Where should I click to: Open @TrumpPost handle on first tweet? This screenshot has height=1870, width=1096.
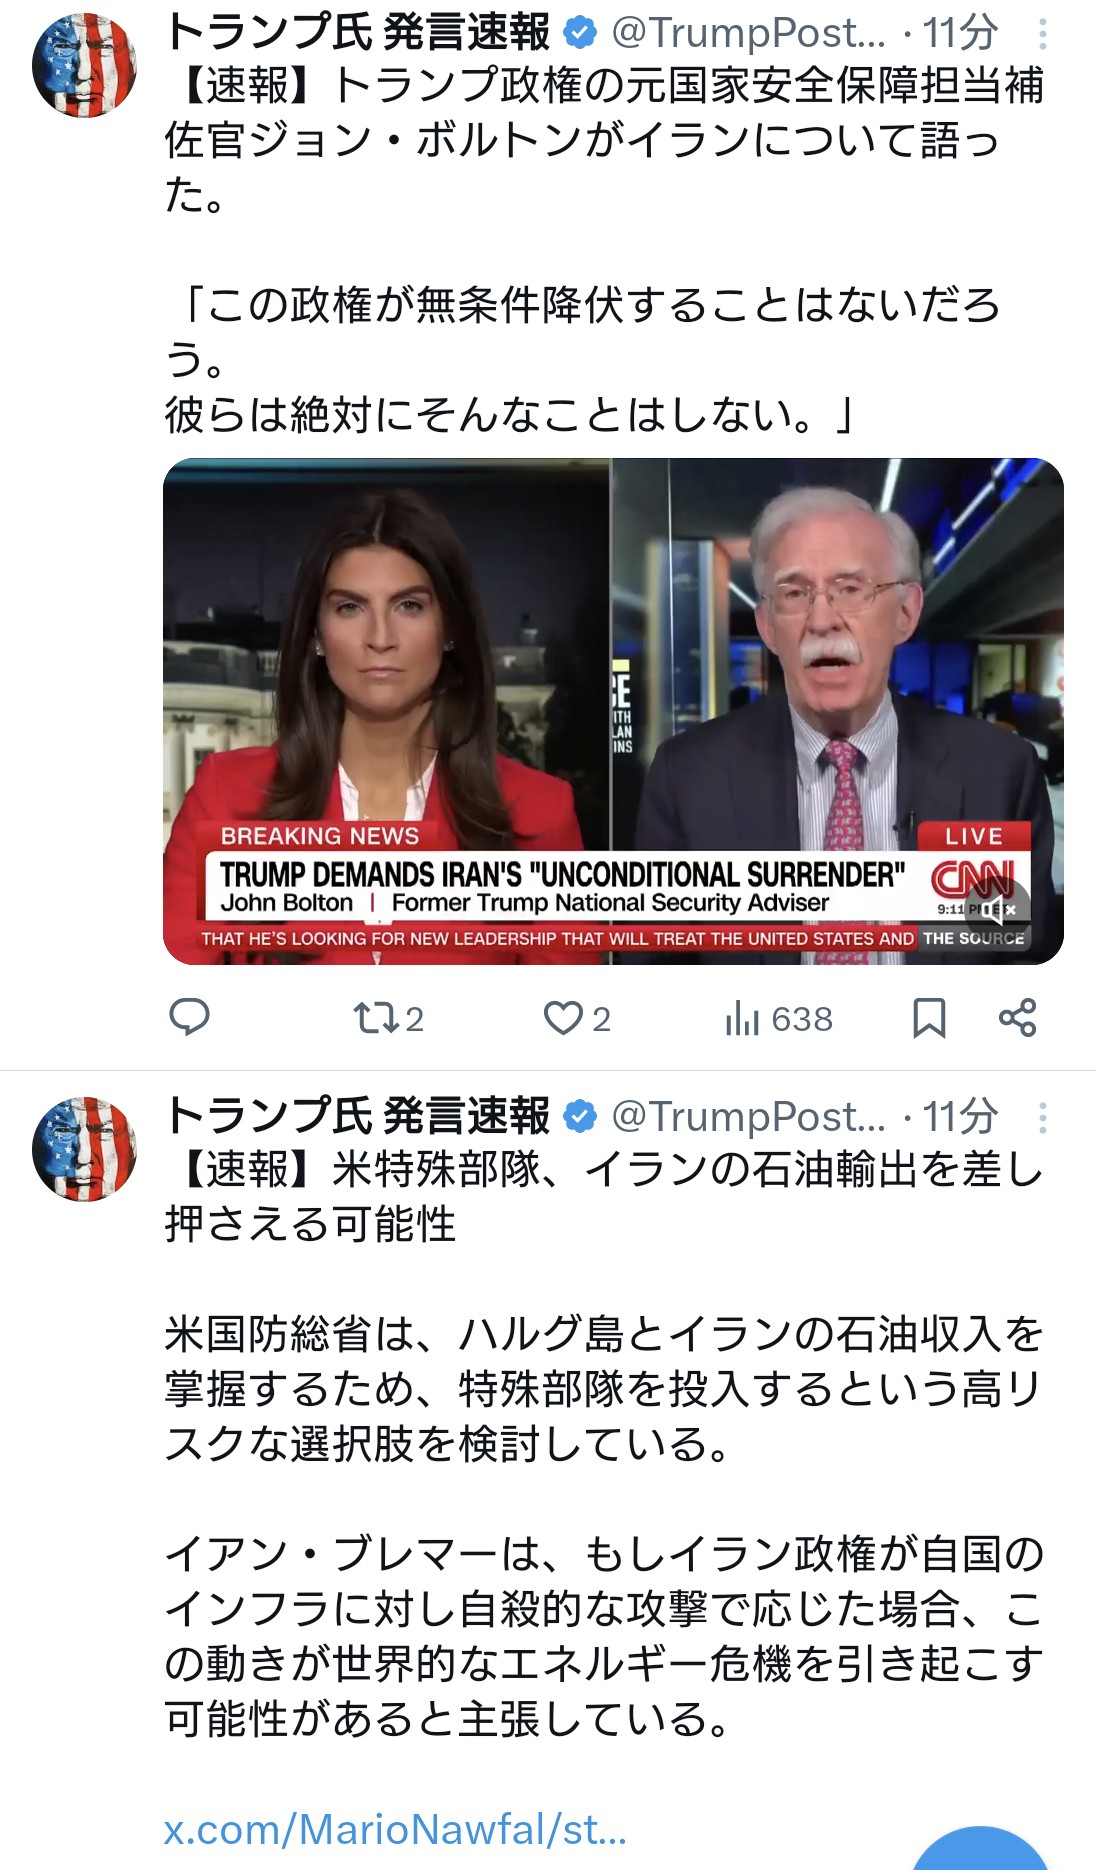748,33
